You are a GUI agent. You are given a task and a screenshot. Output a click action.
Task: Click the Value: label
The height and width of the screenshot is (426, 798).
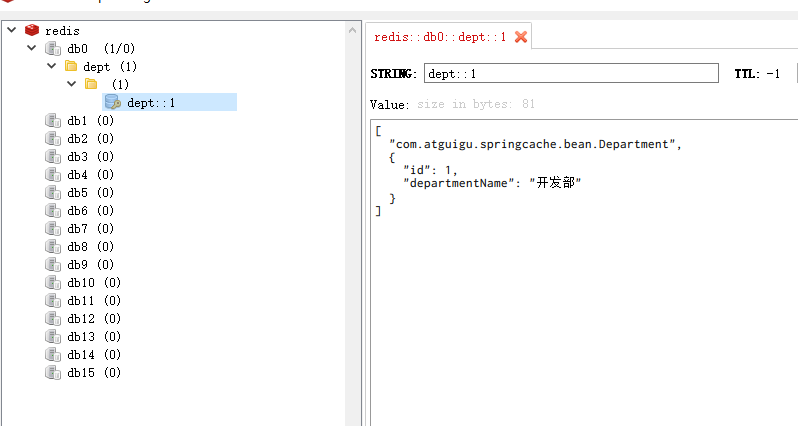point(389,104)
